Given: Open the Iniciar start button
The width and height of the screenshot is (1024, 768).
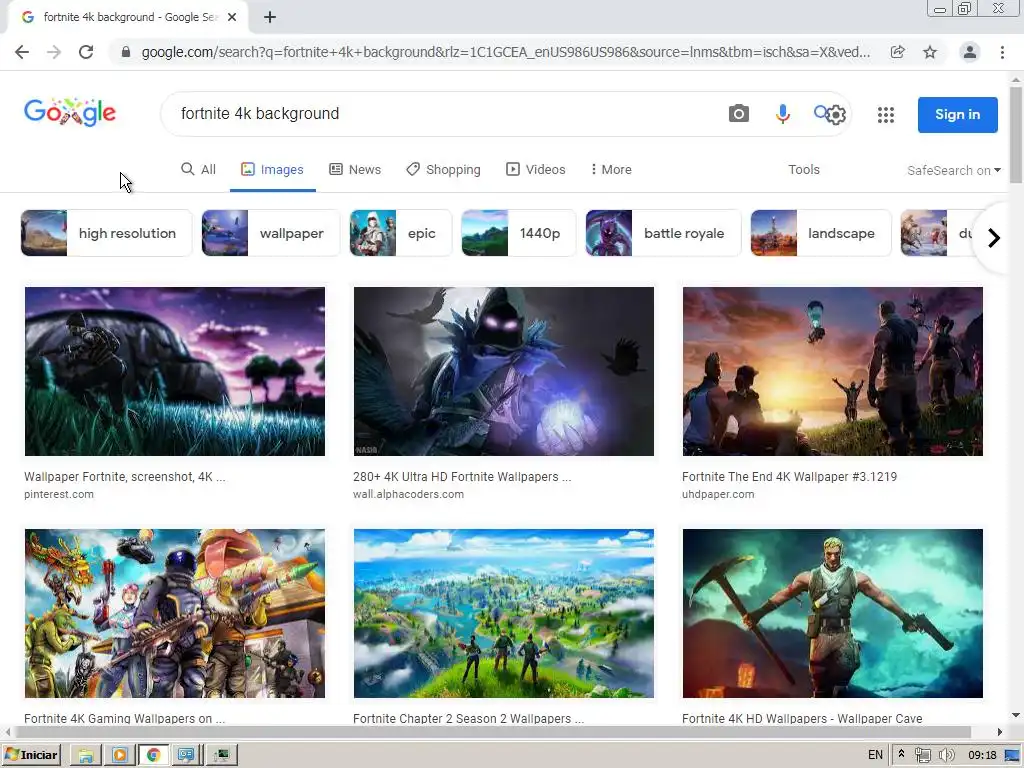Looking at the screenshot, I should pos(31,755).
